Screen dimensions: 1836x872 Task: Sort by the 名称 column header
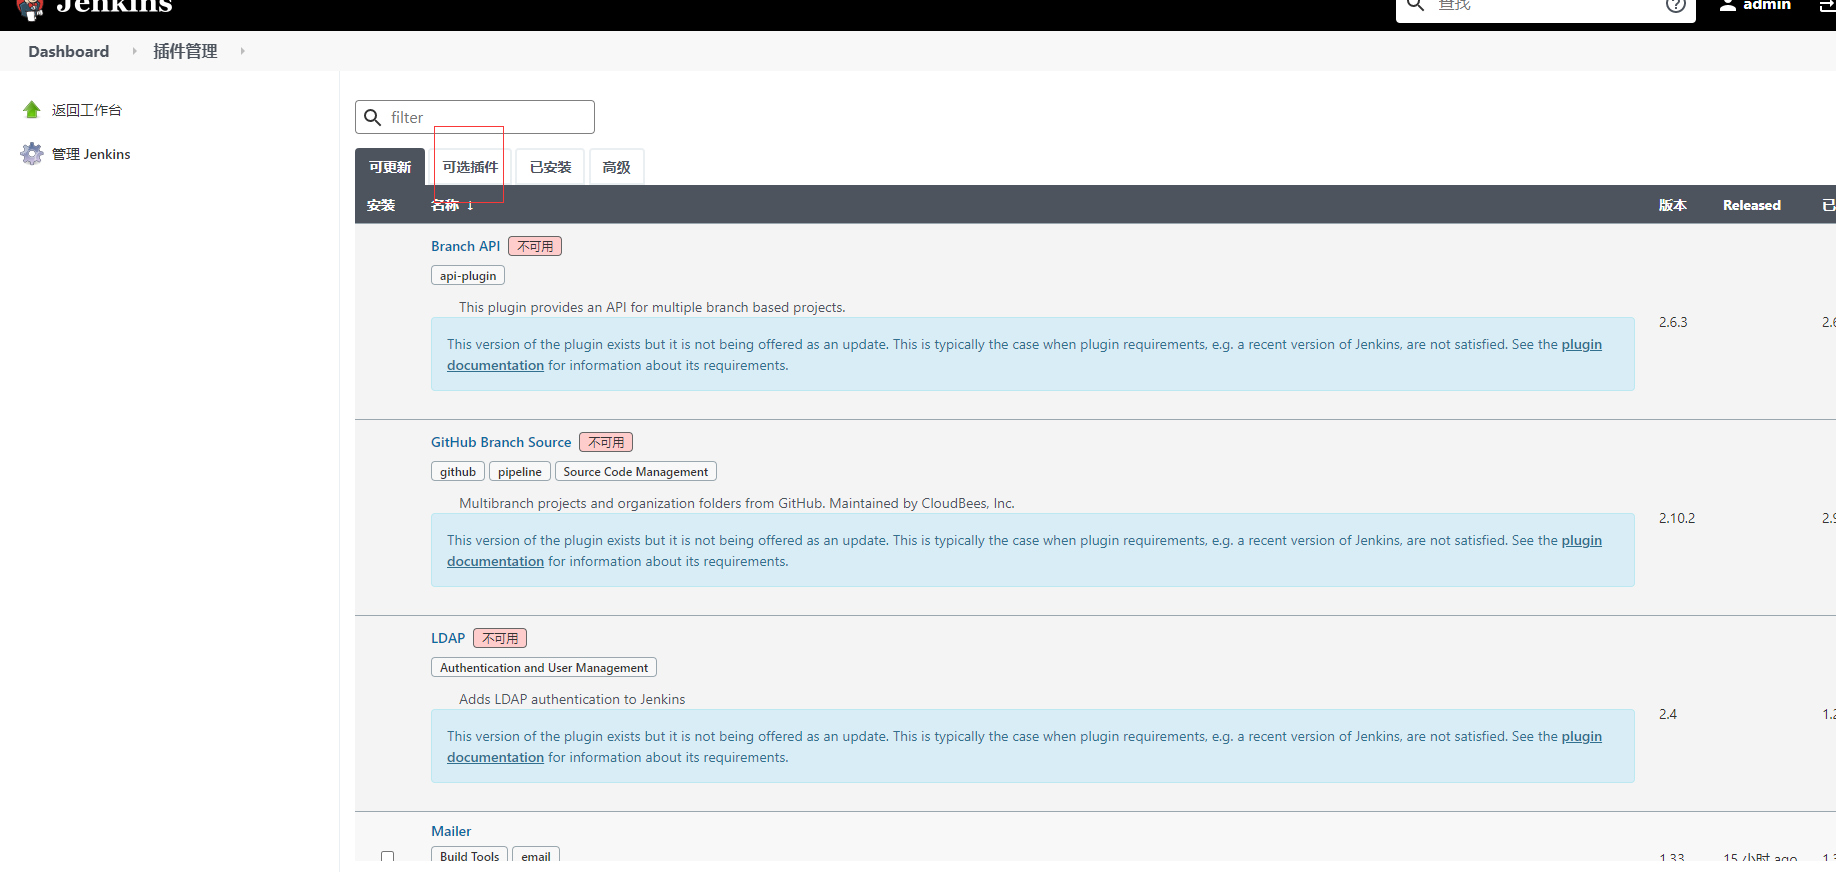coord(452,205)
